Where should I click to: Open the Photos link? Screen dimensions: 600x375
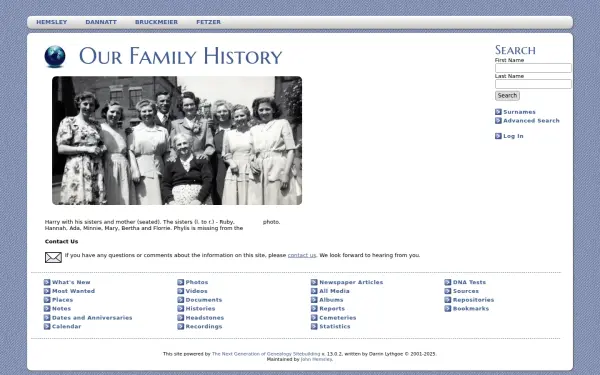[x=197, y=282]
